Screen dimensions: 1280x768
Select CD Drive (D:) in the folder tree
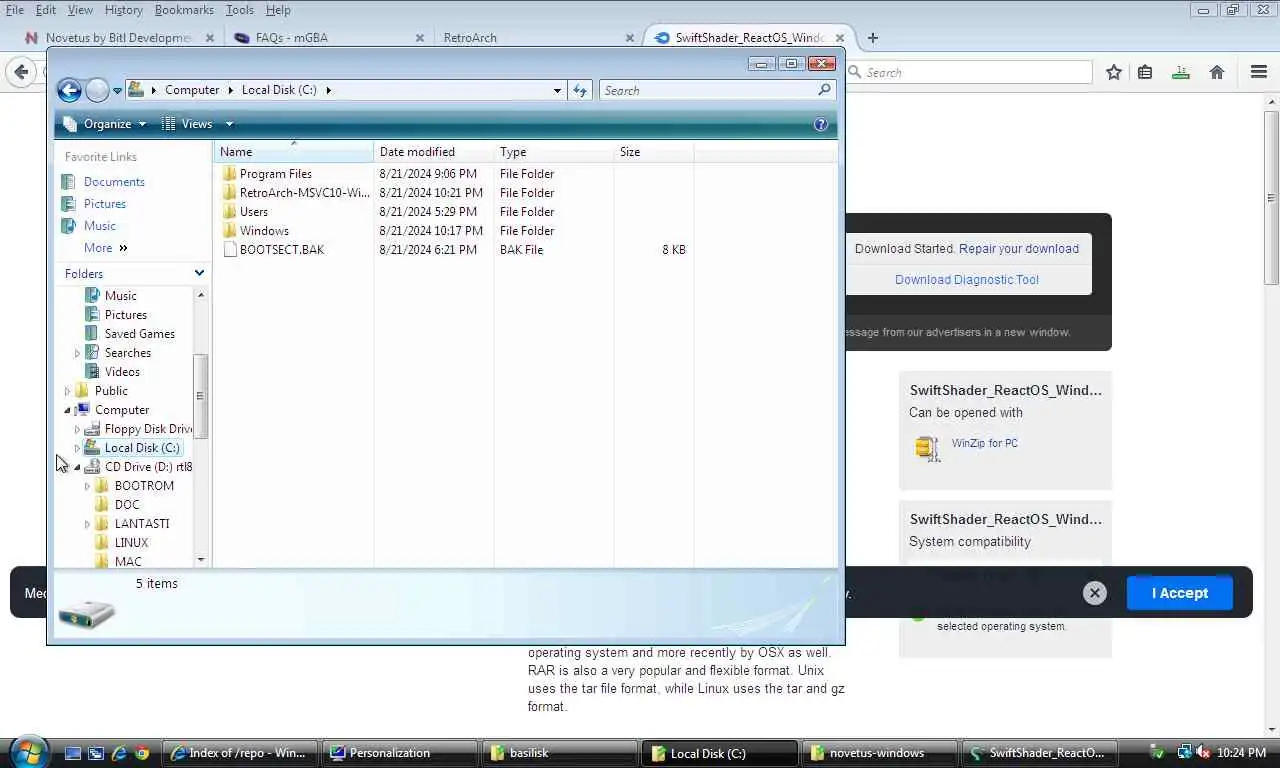148,467
